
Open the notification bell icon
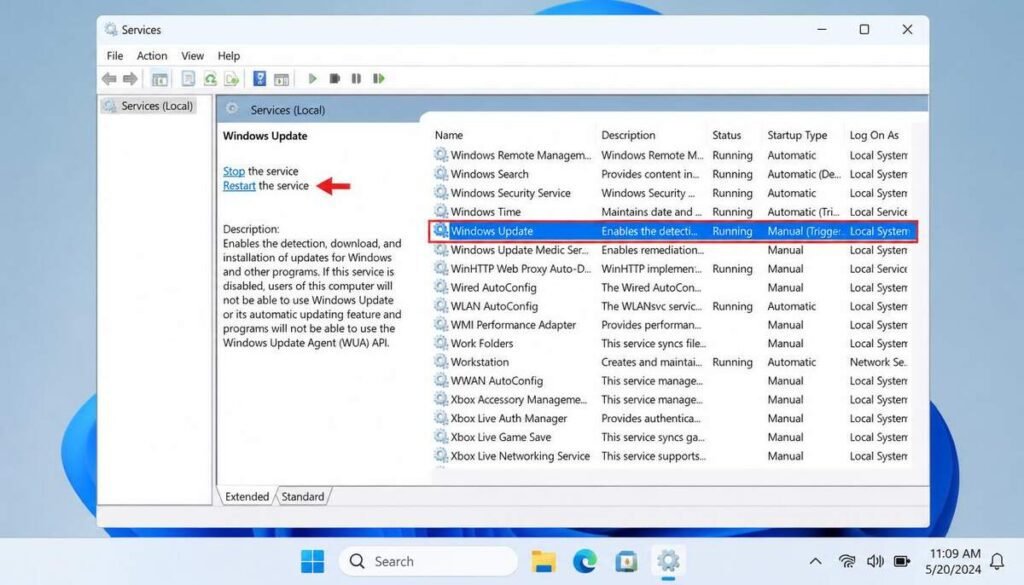pyautogui.click(x=997, y=561)
